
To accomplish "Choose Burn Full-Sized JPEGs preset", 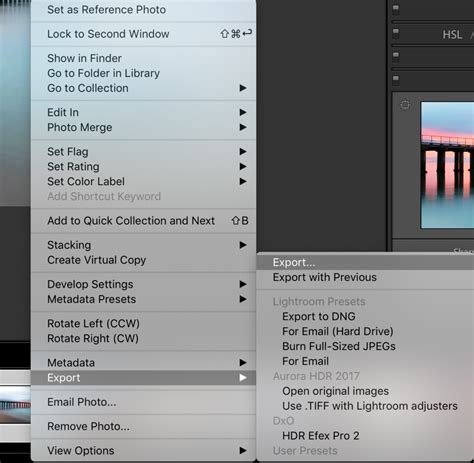I will click(x=365, y=346).
